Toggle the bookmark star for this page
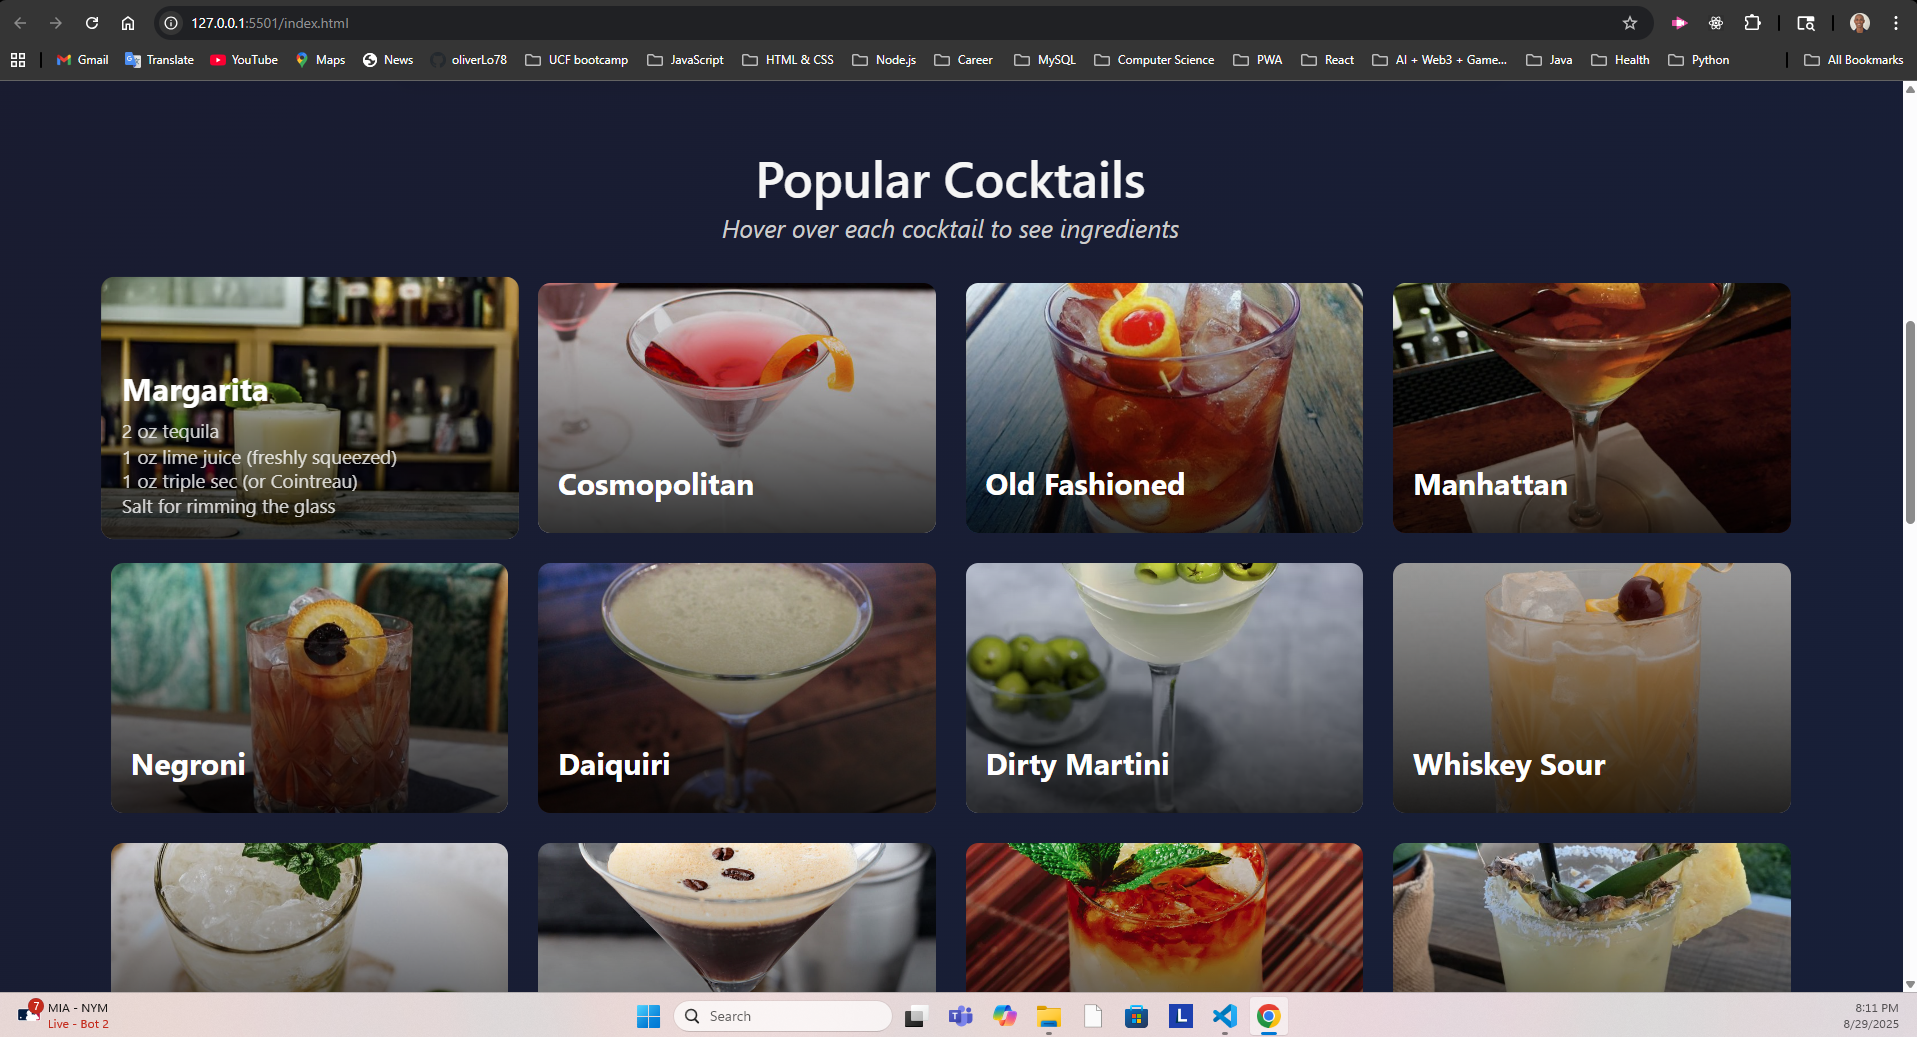 (x=1629, y=22)
